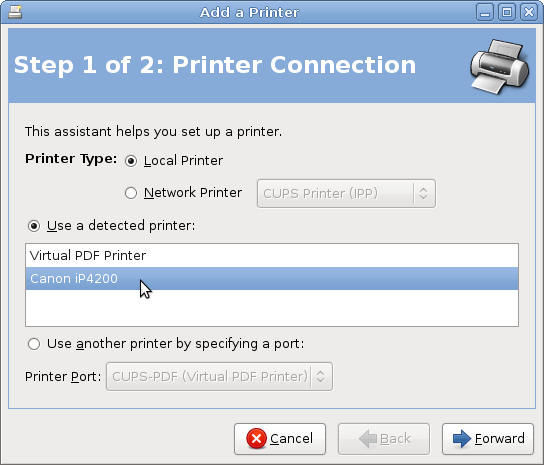Click empty area of detected printers list
The image size is (544, 465).
click(272, 308)
